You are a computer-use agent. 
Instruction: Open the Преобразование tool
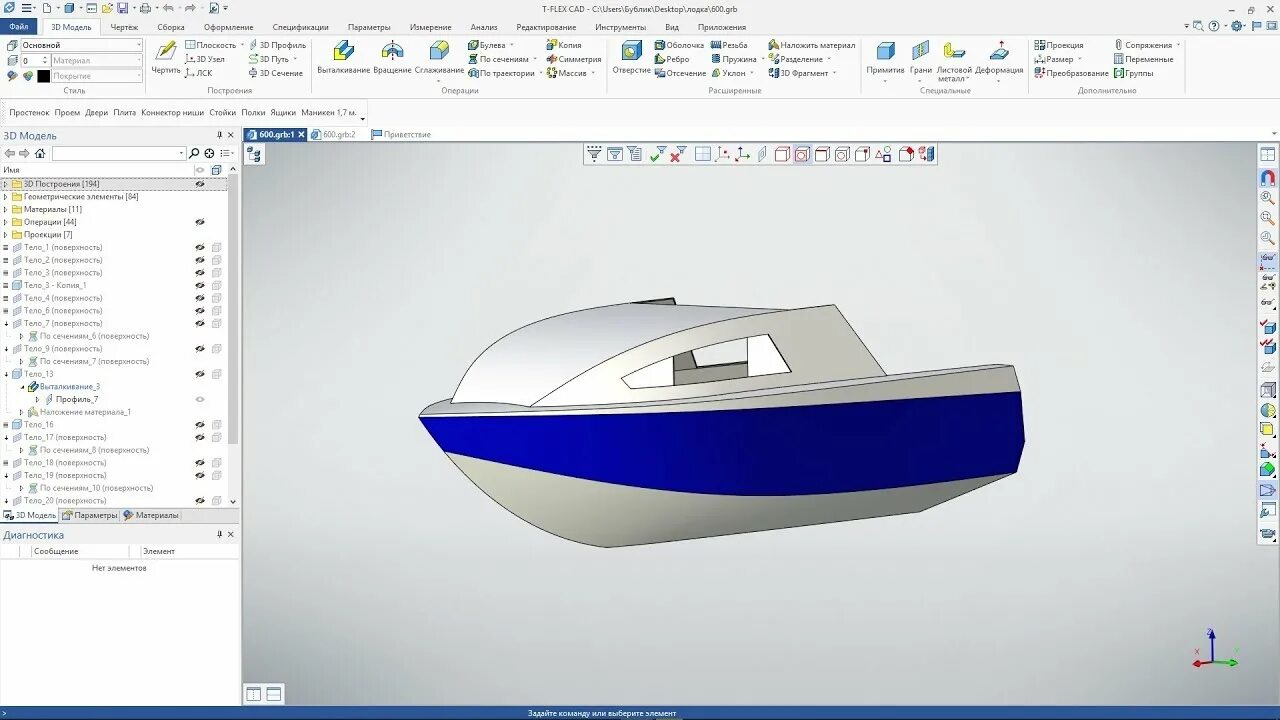[1072, 73]
